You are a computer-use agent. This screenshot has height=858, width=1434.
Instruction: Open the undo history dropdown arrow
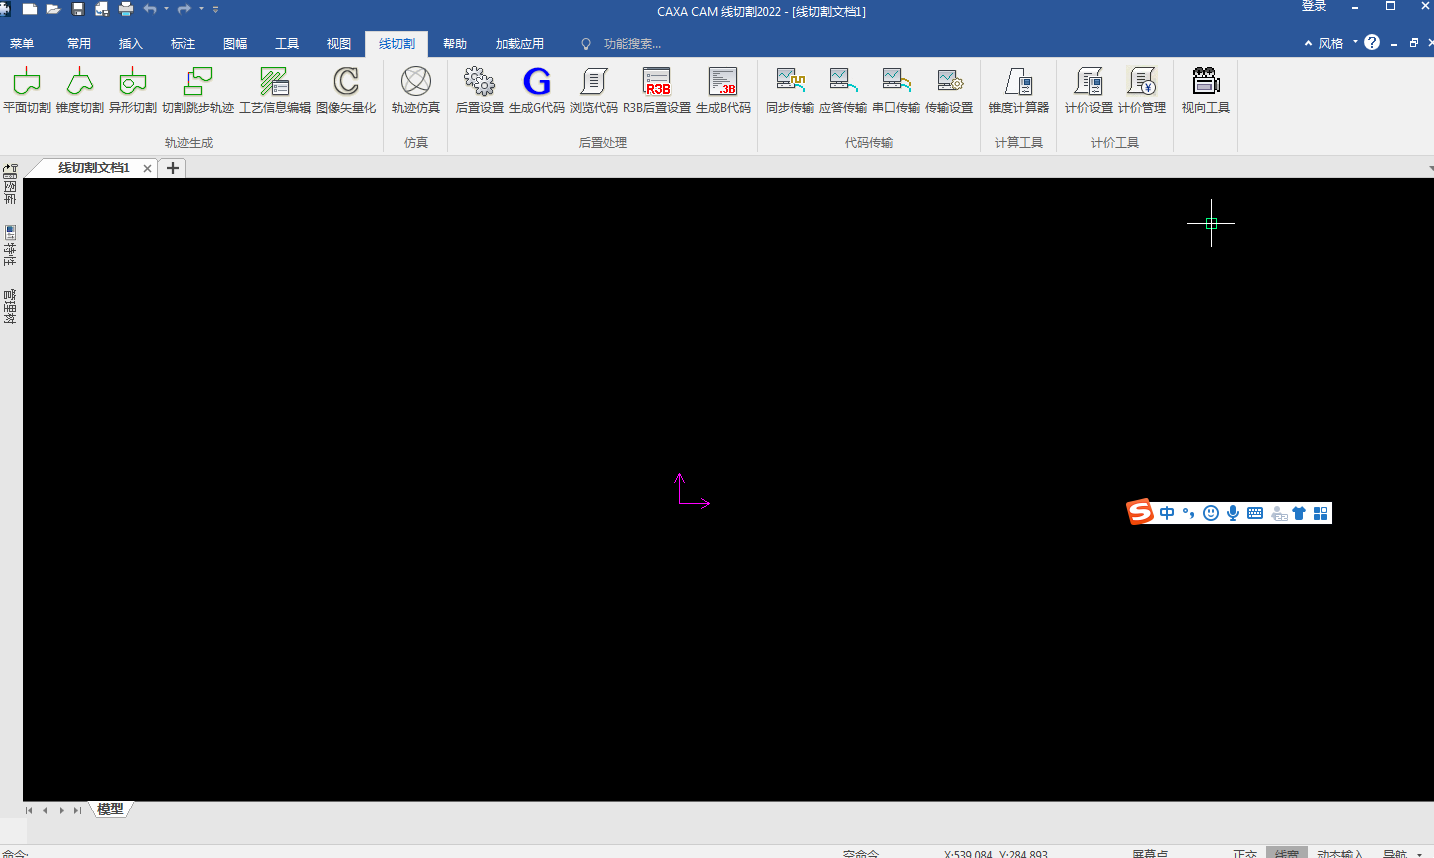166,9
